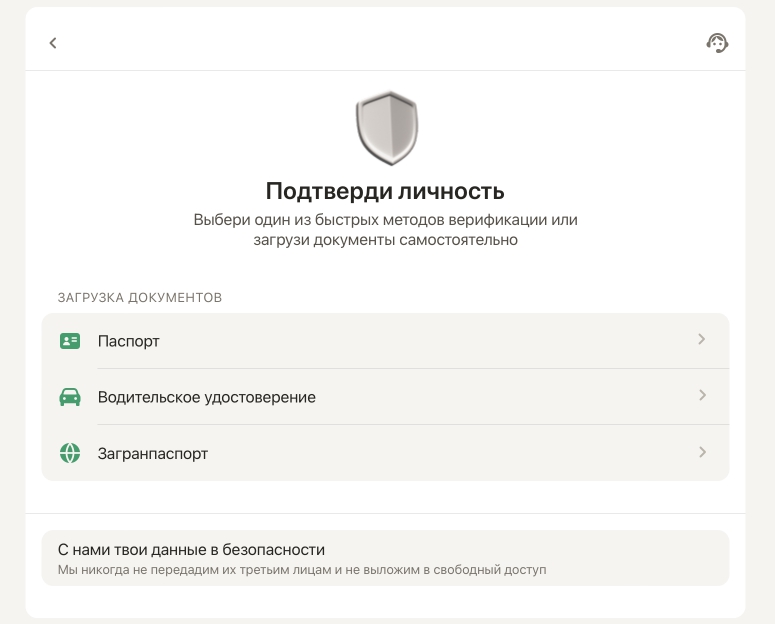Select the Паспорт document option

(x=129, y=341)
